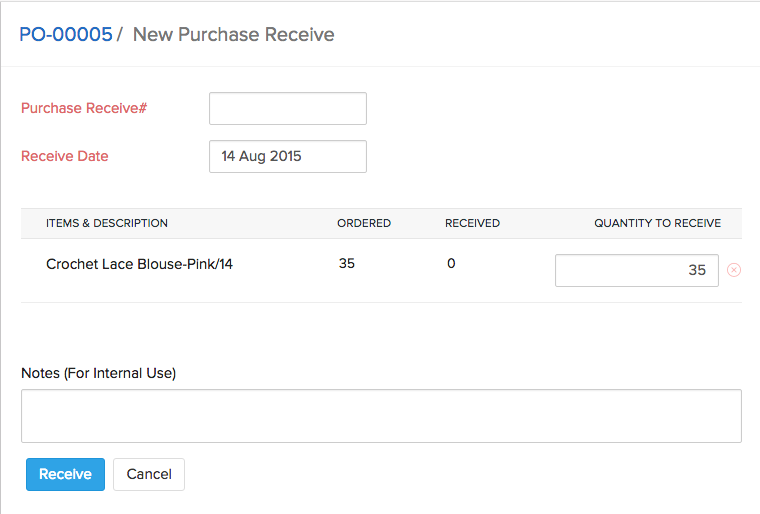Click the Crochet Lace Blouse-Pink/14 item name

[139, 265]
